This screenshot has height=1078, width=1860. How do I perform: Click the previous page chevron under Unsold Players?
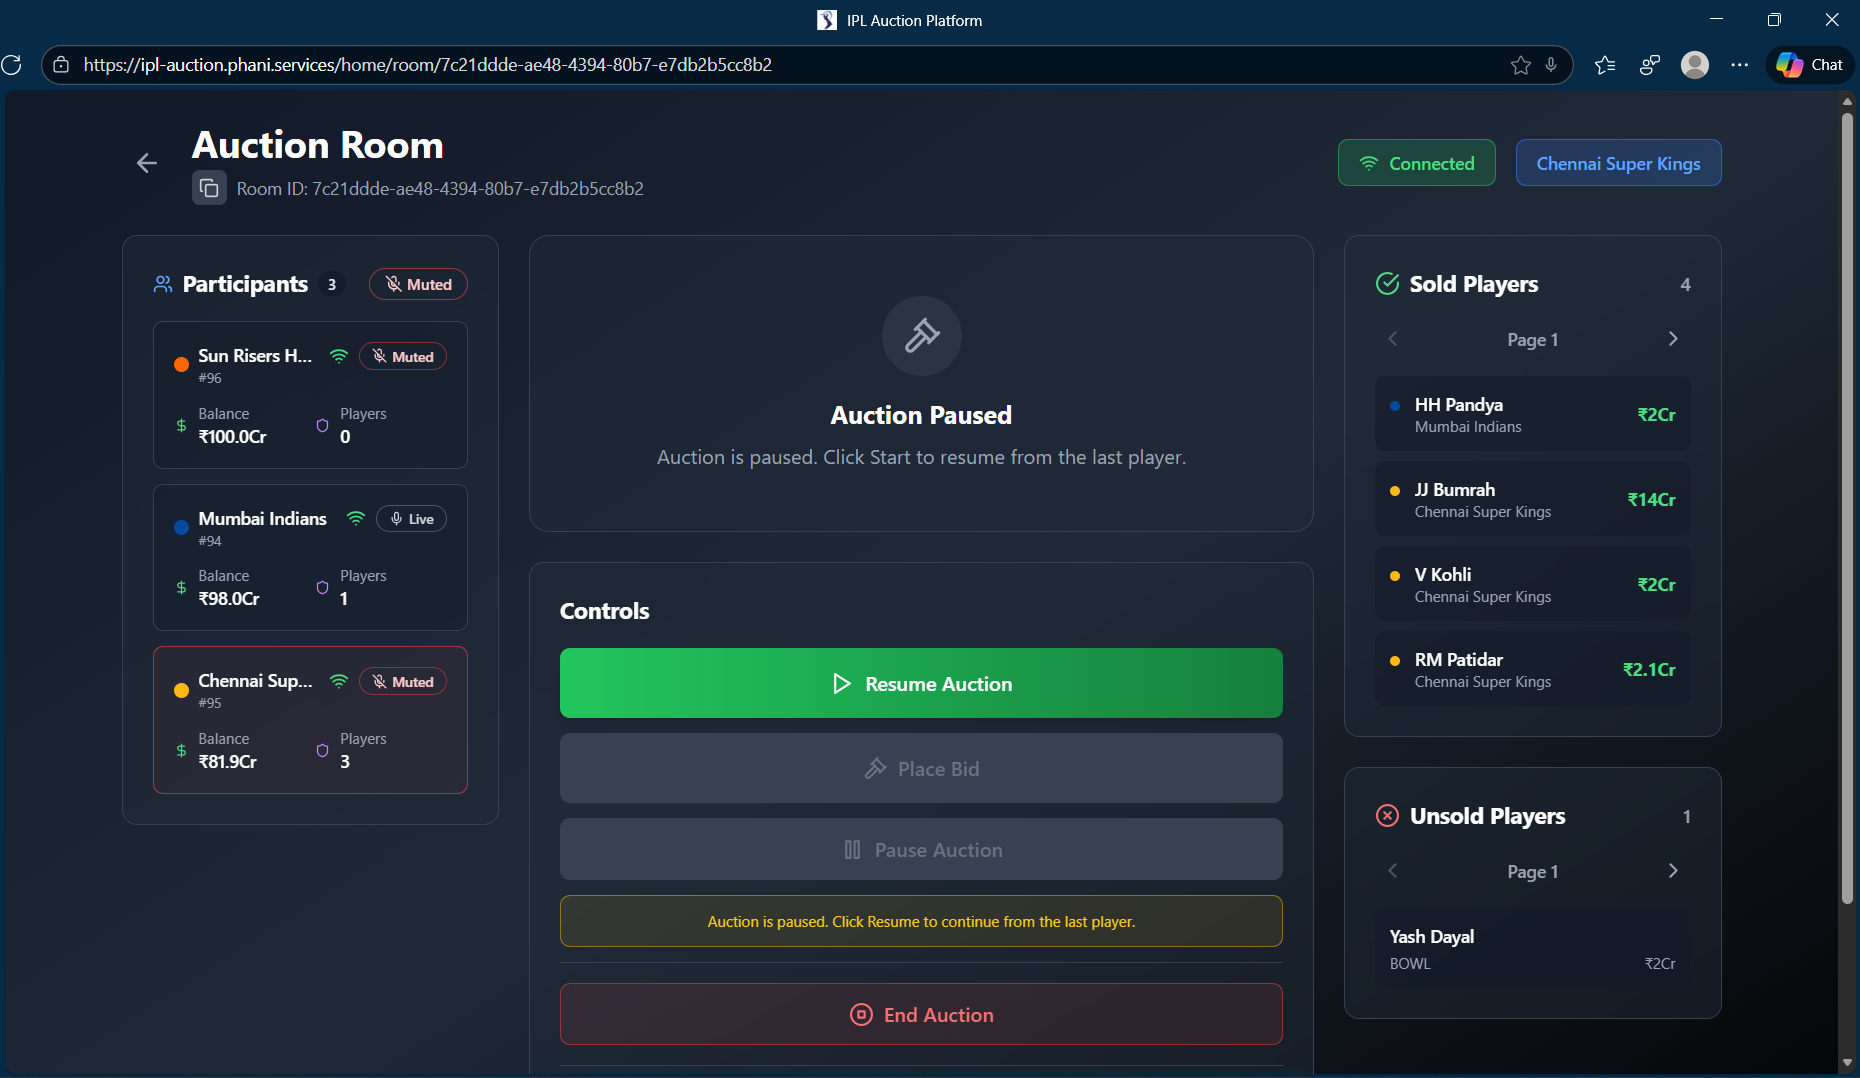pos(1392,871)
